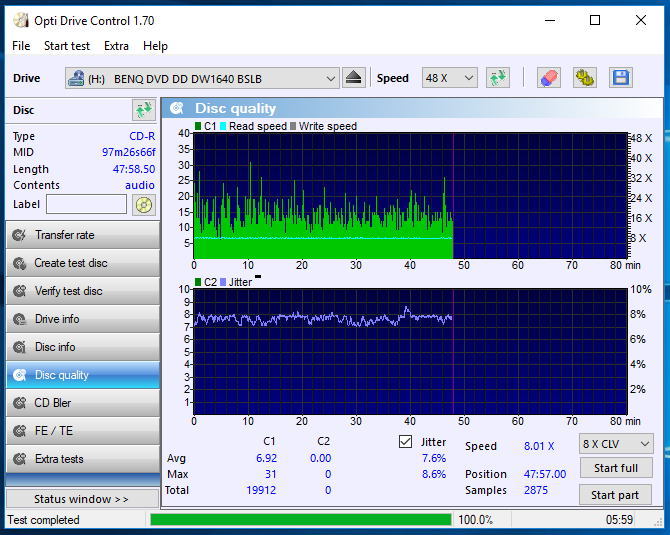Click the Jitter Max value 8.6%
670x535 pixels.
coord(434,474)
